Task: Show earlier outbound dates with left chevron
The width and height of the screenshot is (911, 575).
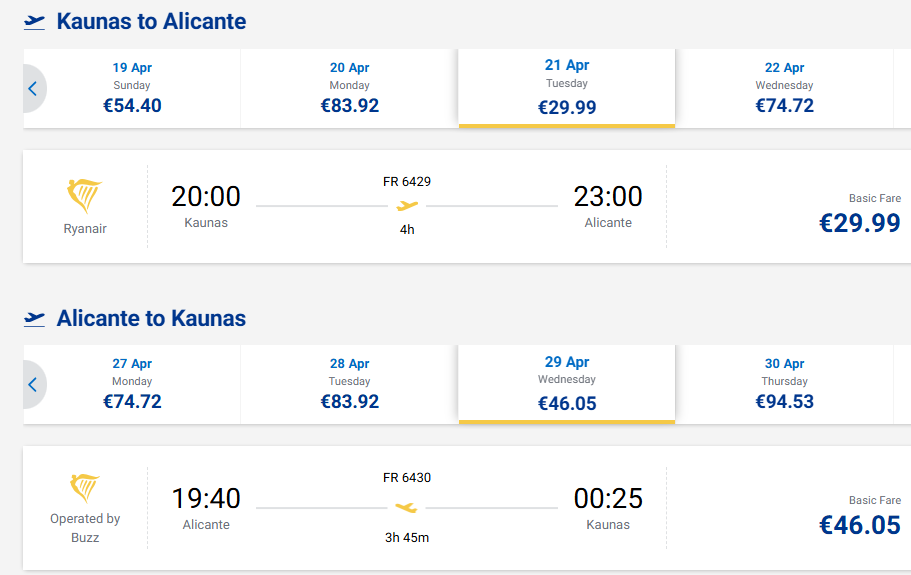Action: 32,89
